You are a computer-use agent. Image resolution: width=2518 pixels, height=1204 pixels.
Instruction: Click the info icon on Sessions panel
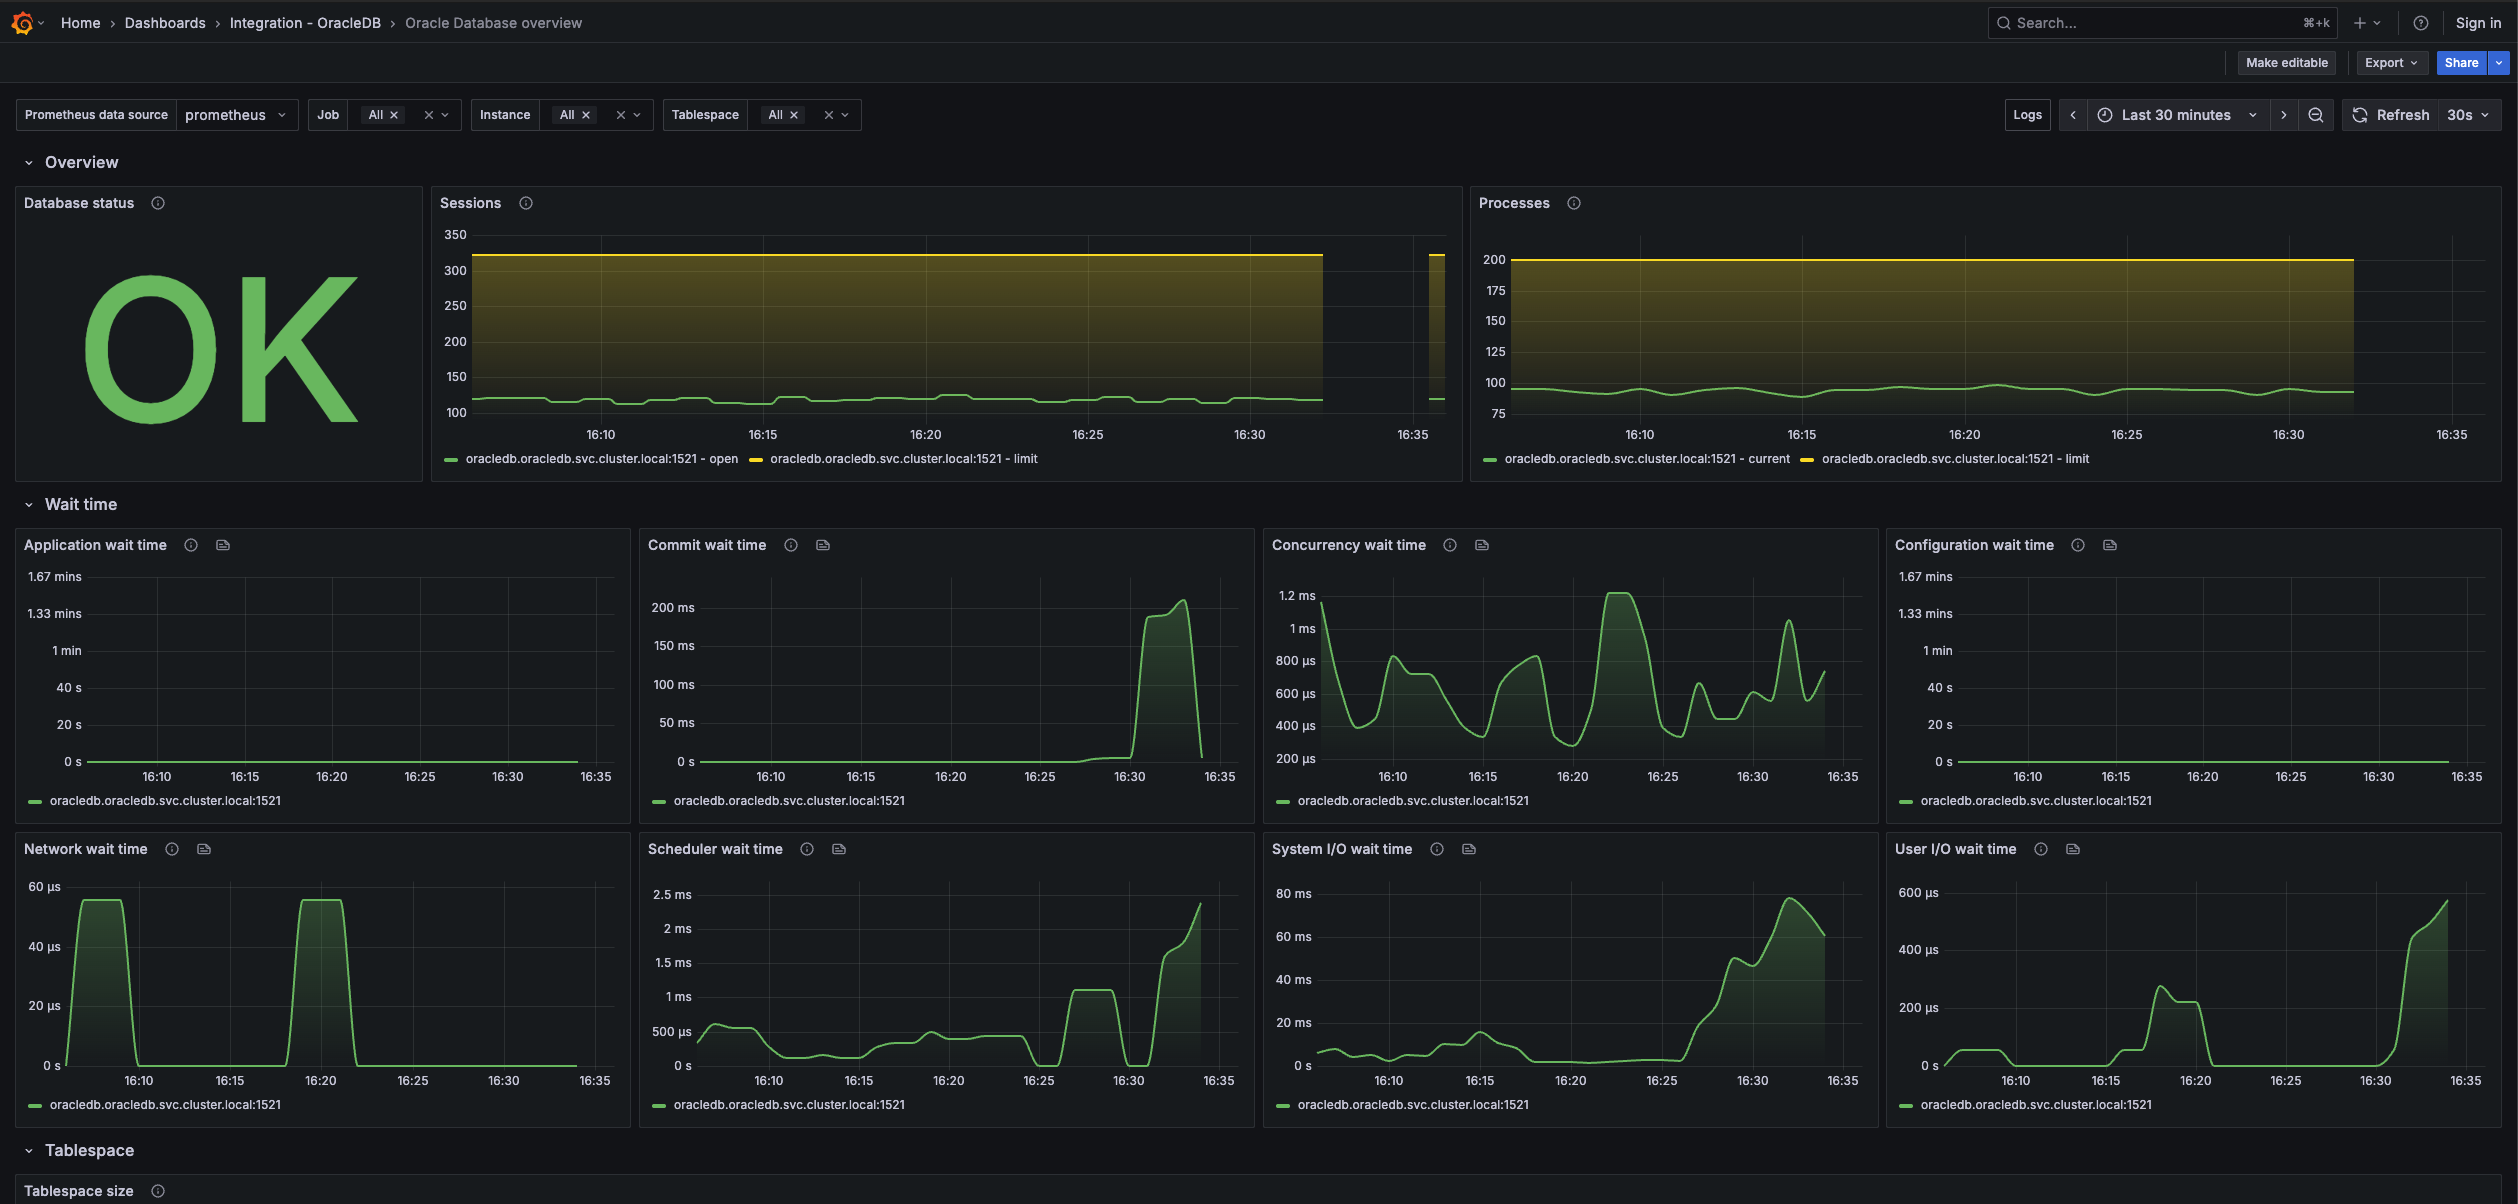click(x=525, y=203)
